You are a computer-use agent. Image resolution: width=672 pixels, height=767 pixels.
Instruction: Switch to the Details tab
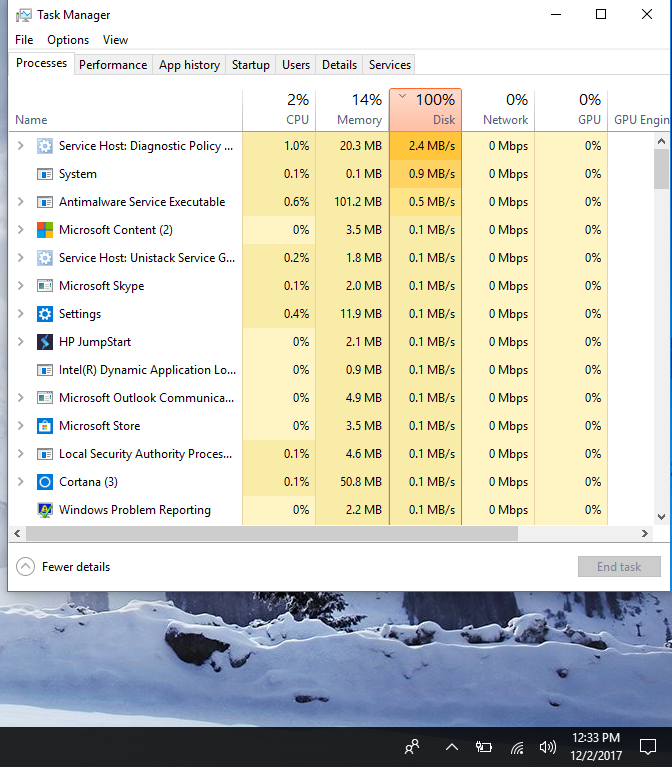point(339,65)
